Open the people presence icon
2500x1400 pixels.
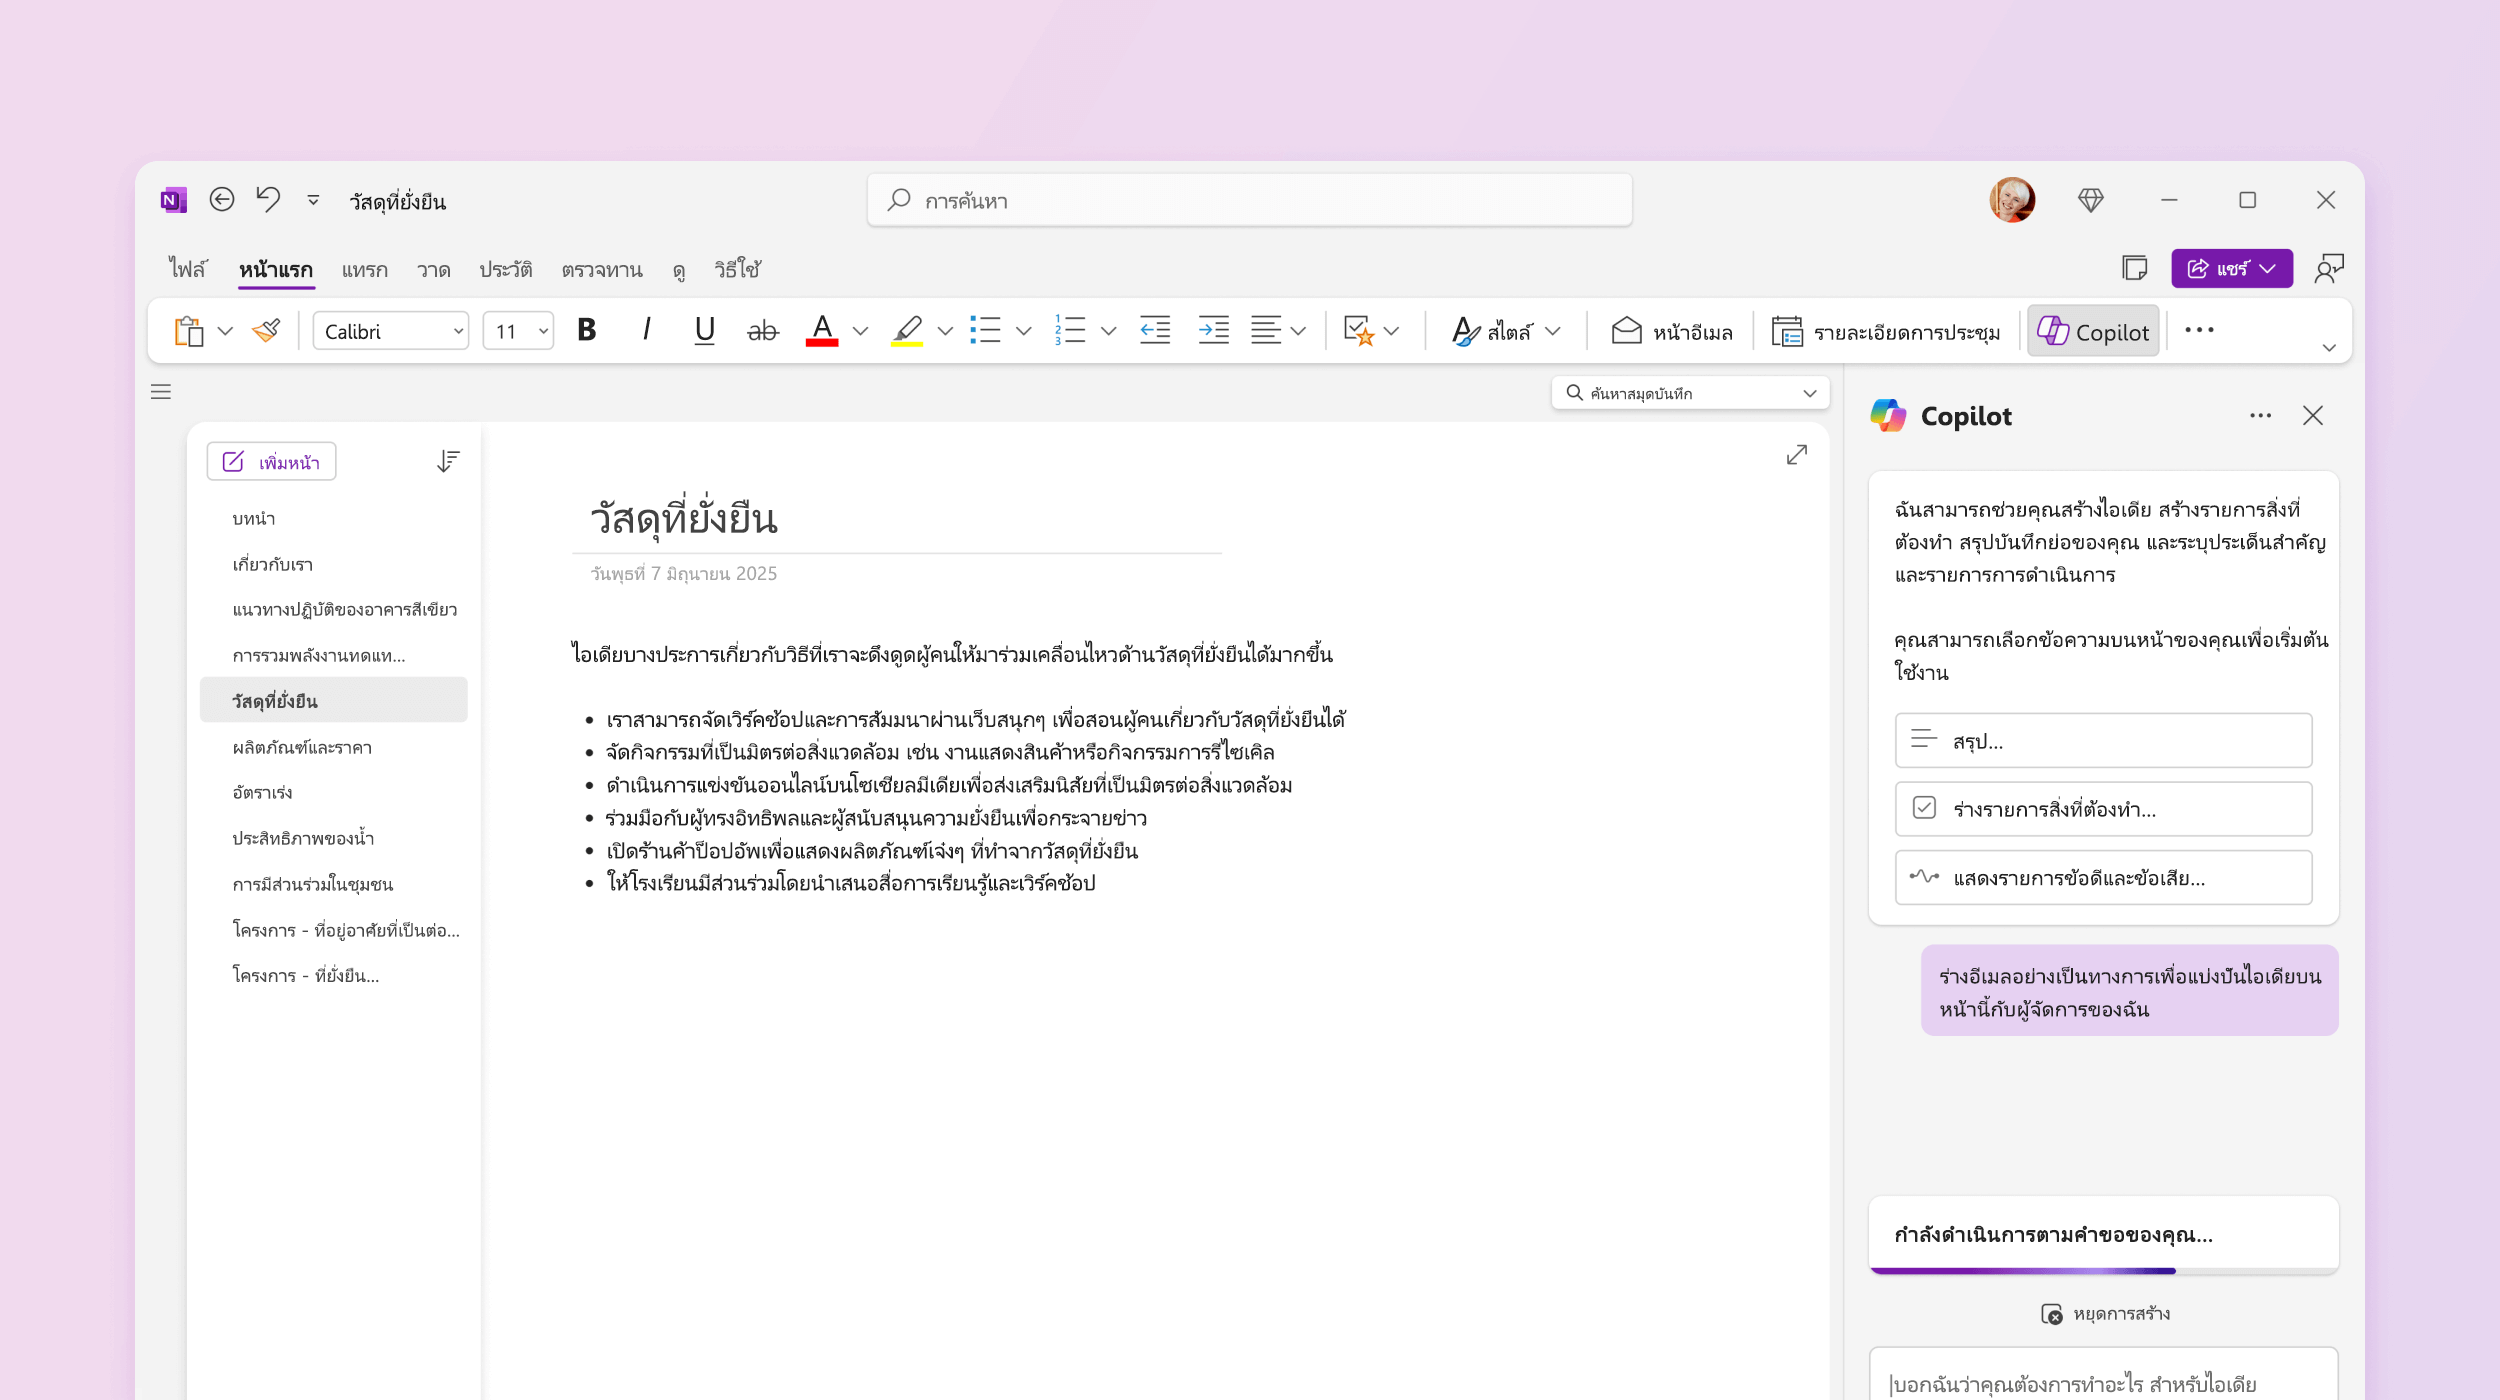pyautogui.click(x=2329, y=268)
